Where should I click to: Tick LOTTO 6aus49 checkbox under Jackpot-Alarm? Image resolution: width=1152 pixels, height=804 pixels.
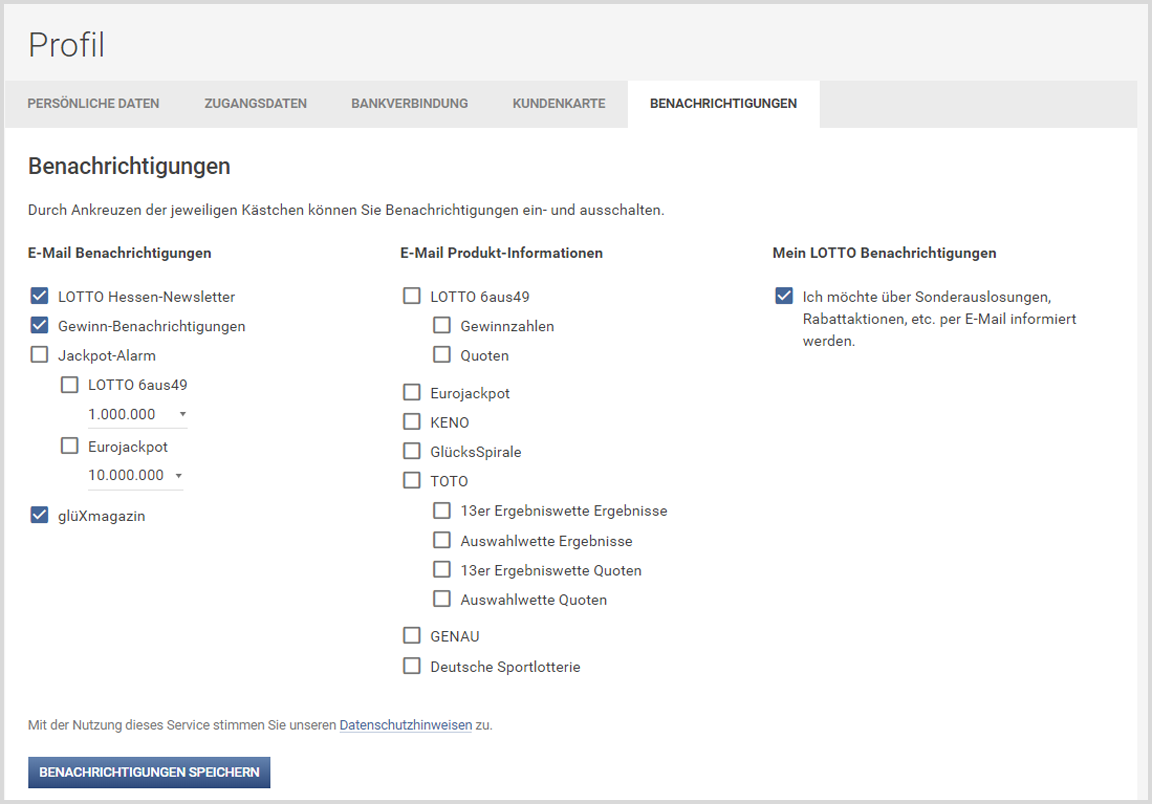[x=70, y=384]
